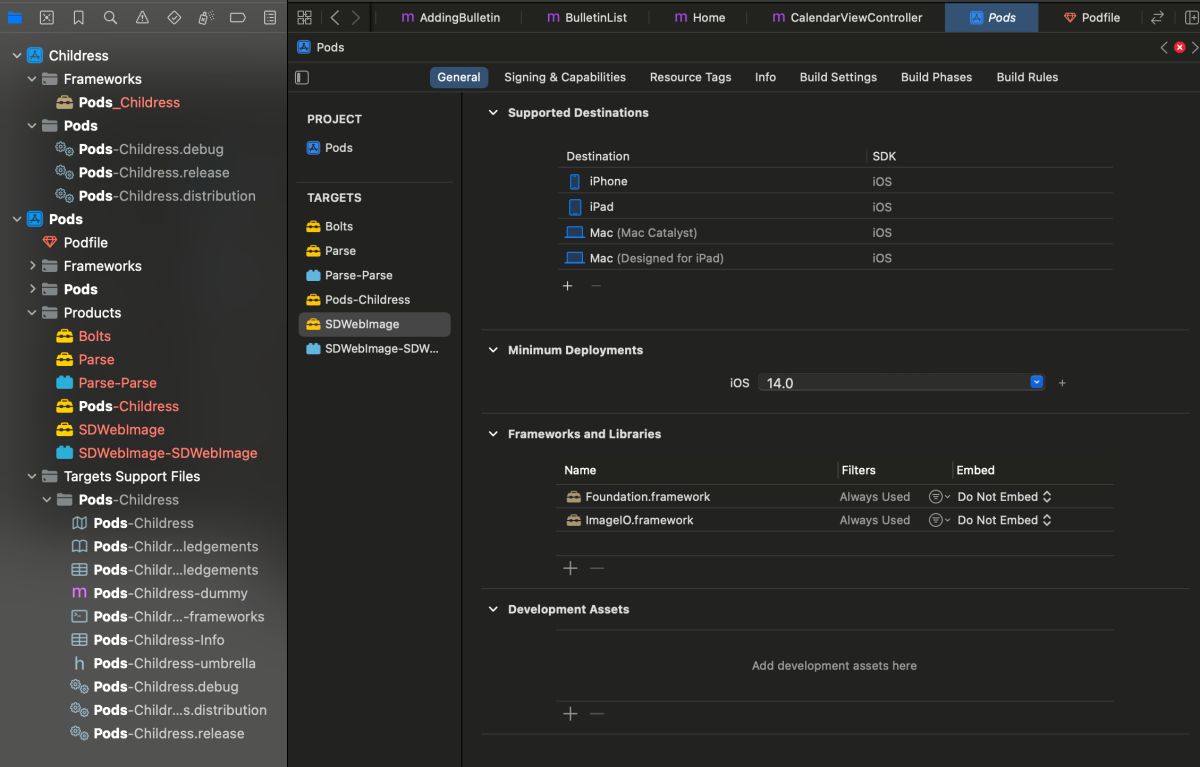Open the source control navigator icon

point(47,18)
